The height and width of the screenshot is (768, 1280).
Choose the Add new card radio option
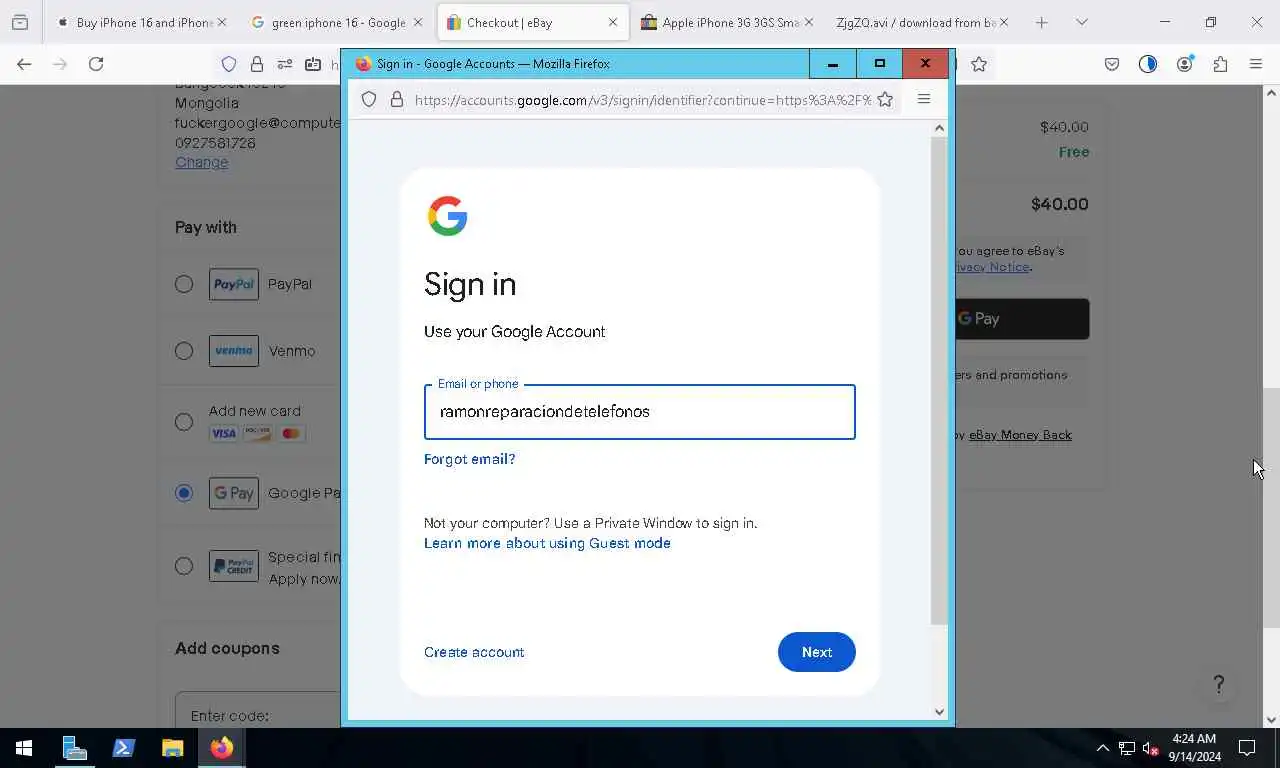pyautogui.click(x=184, y=422)
